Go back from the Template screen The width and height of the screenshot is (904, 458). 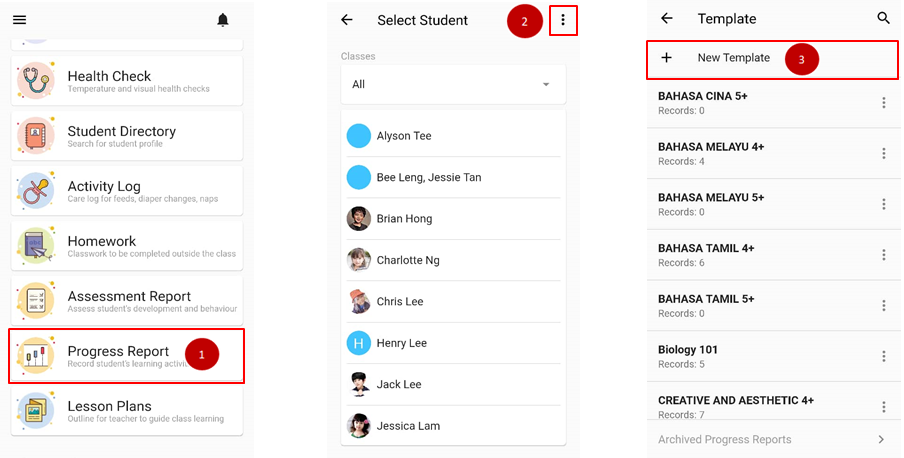[x=667, y=19]
